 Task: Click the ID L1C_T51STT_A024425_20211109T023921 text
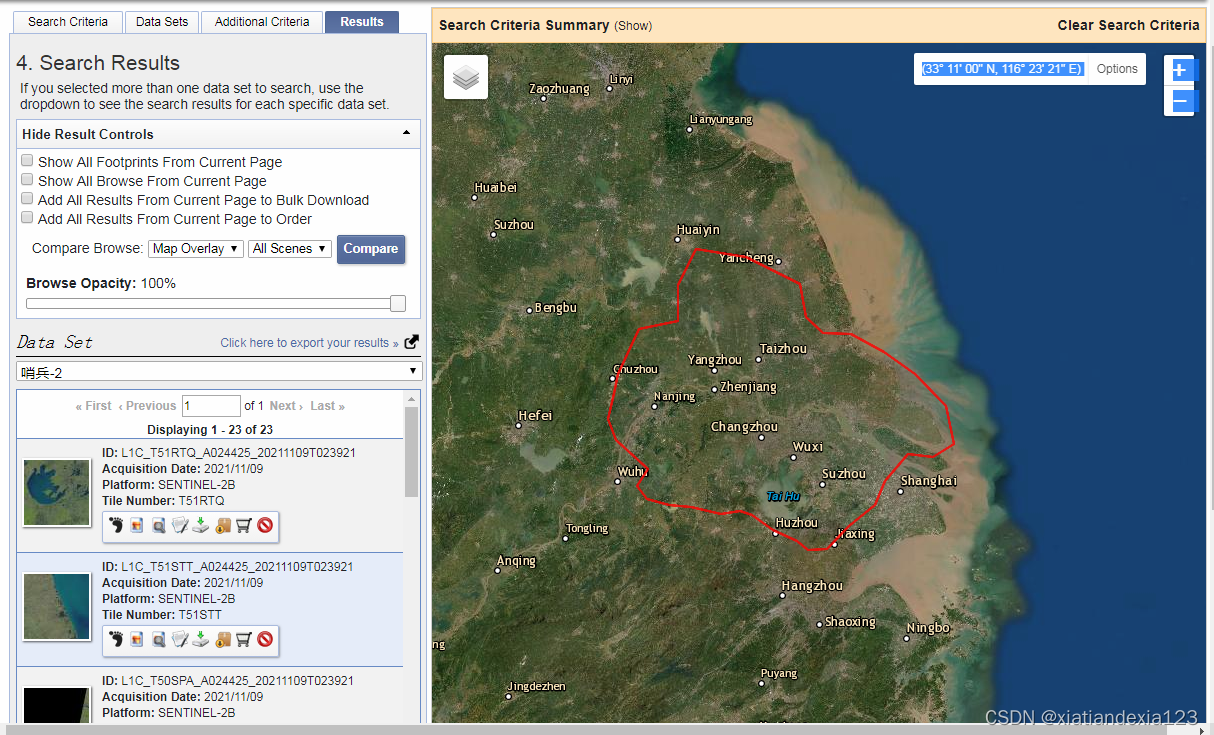point(237,567)
